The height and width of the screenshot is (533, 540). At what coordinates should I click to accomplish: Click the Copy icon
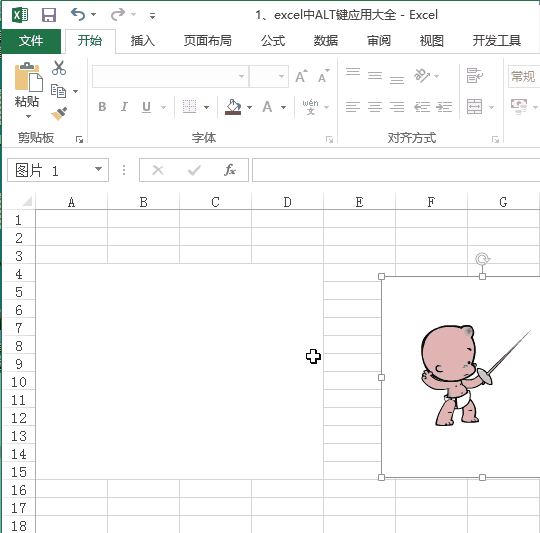click(59, 91)
